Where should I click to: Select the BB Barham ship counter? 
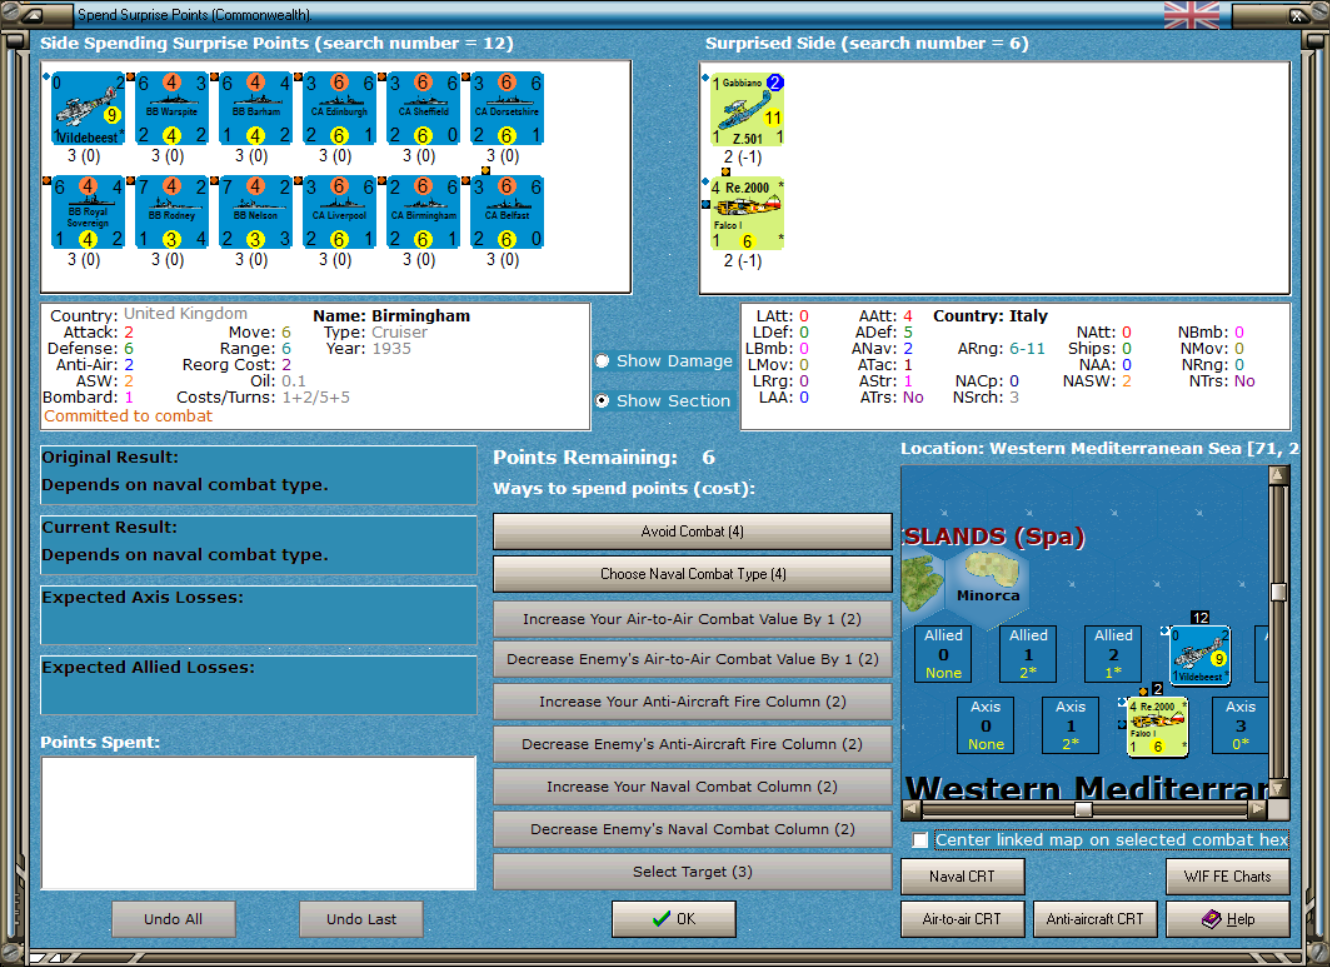click(x=256, y=108)
